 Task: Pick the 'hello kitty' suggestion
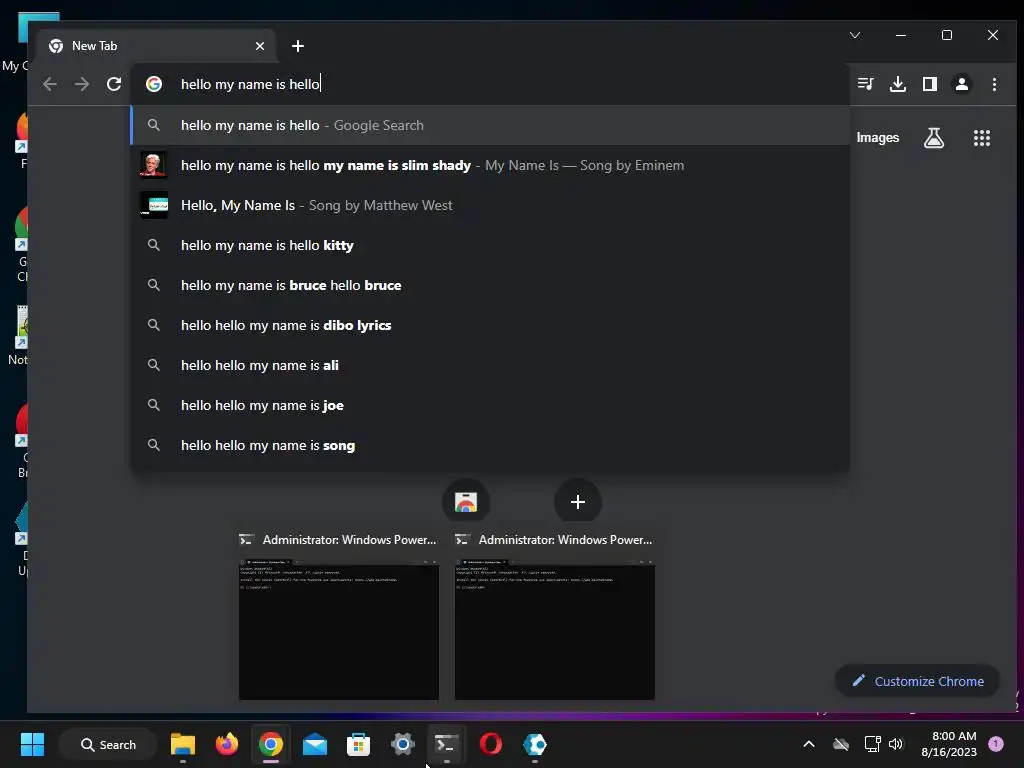coord(490,246)
